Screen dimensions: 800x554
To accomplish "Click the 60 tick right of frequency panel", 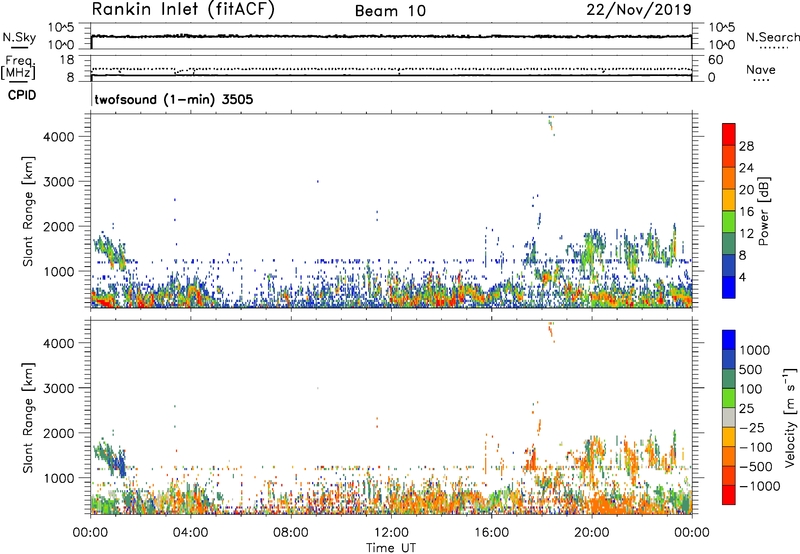I will tap(715, 60).
